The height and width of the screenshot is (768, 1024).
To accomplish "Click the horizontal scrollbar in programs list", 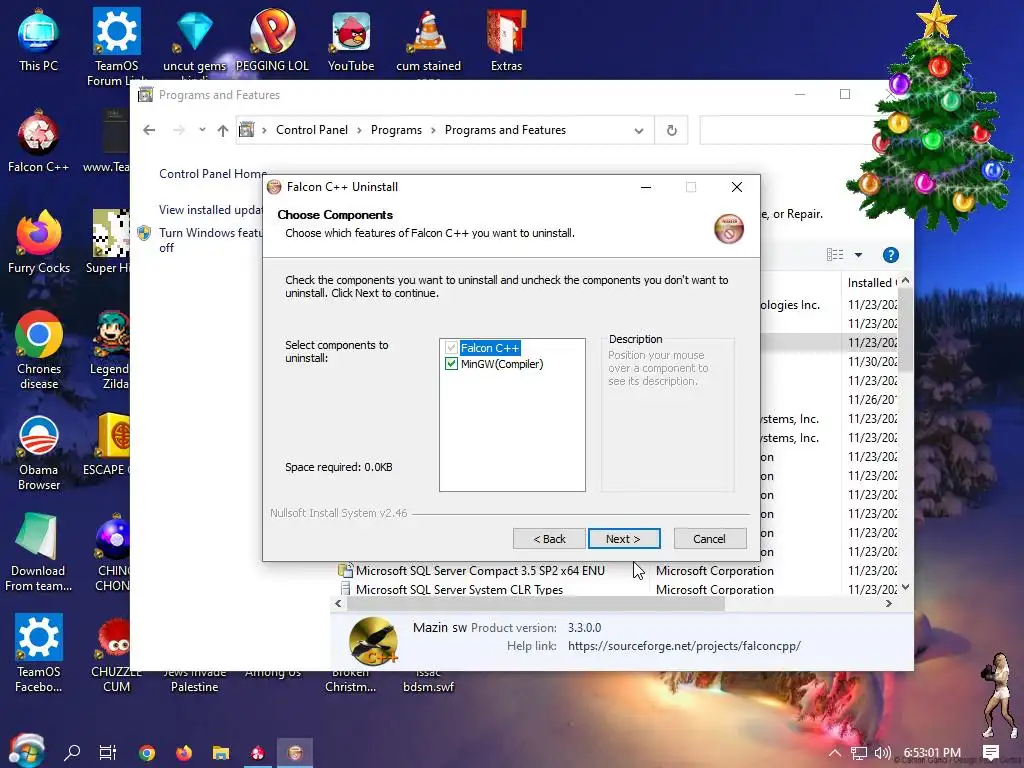I will point(534,604).
